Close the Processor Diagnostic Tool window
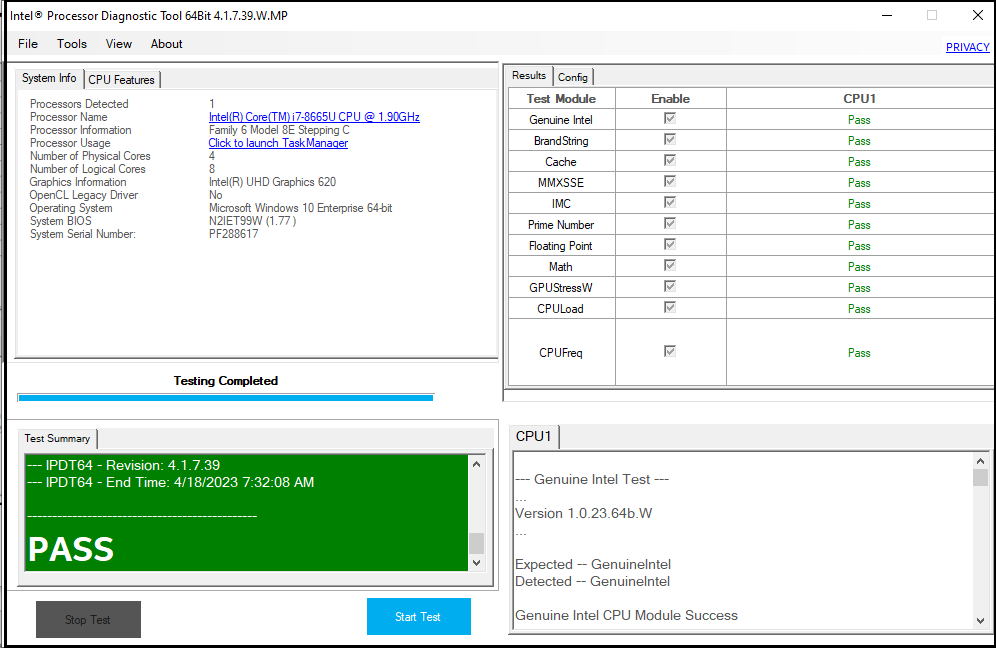This screenshot has height=648, width=996. [x=978, y=15]
